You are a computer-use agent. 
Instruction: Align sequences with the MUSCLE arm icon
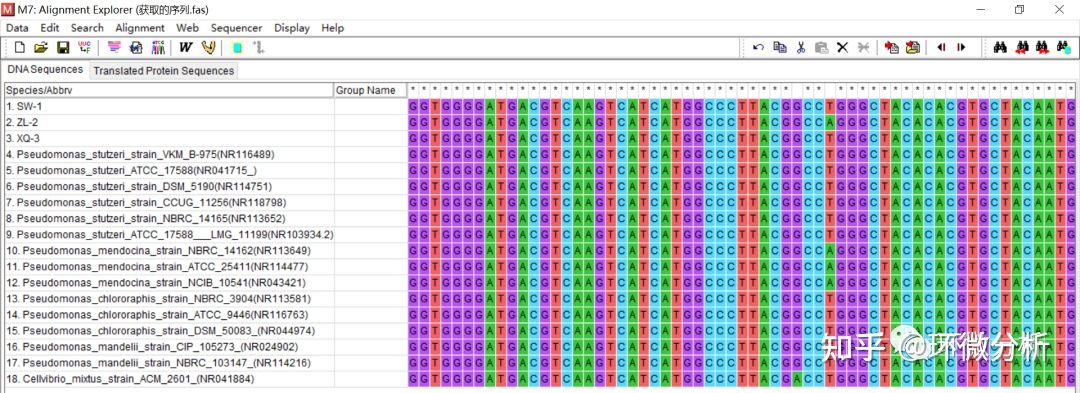tap(208, 47)
